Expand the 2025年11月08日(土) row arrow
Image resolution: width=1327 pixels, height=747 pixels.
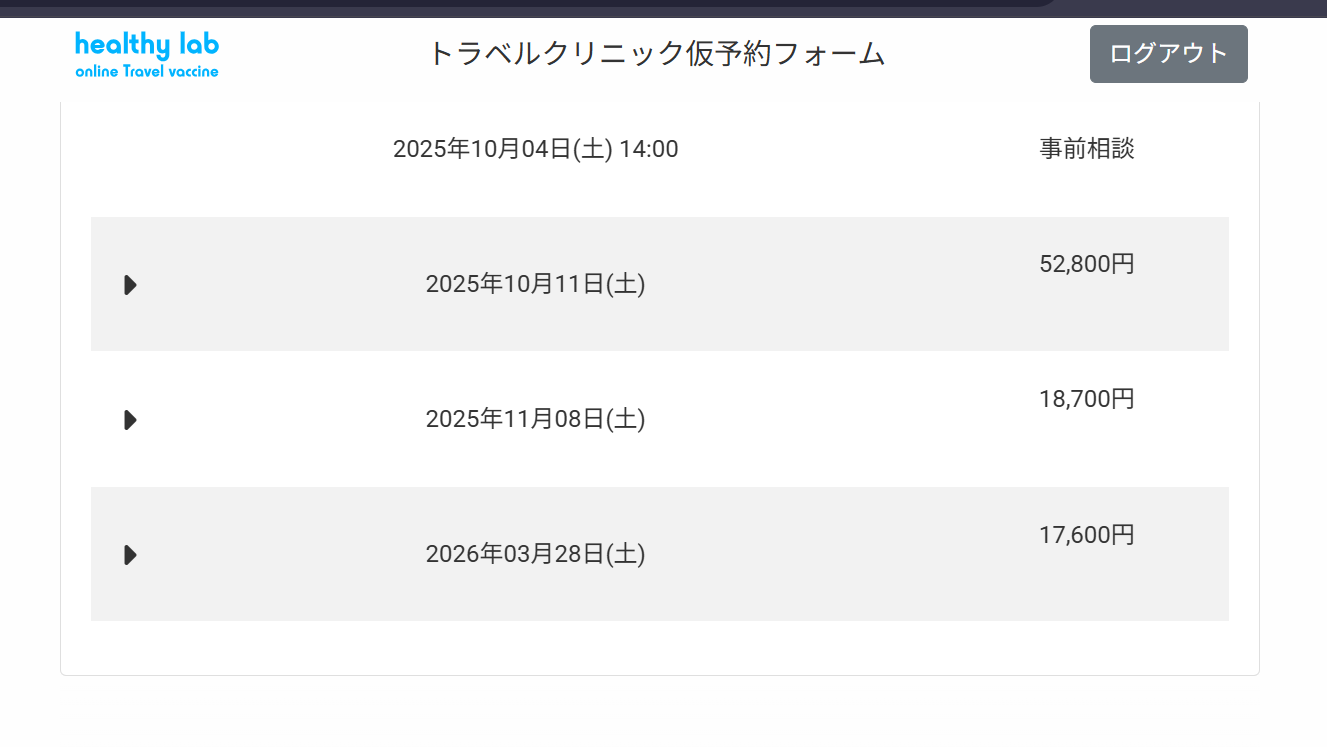coord(130,420)
